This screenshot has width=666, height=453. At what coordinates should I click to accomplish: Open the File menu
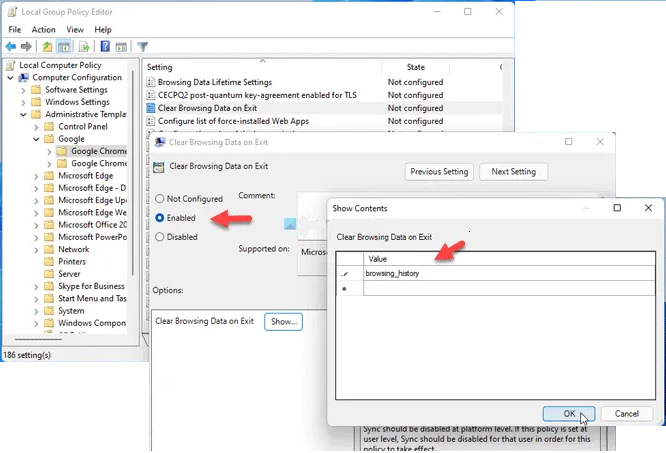tap(14, 30)
